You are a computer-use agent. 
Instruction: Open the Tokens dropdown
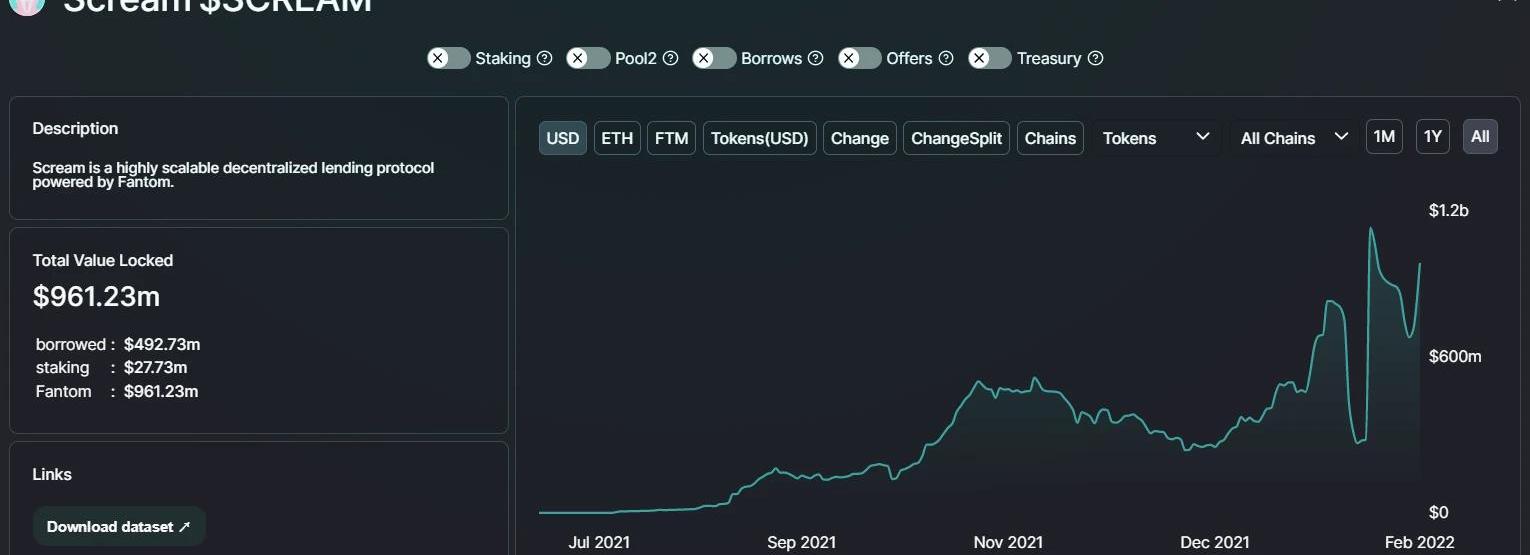click(x=1156, y=138)
